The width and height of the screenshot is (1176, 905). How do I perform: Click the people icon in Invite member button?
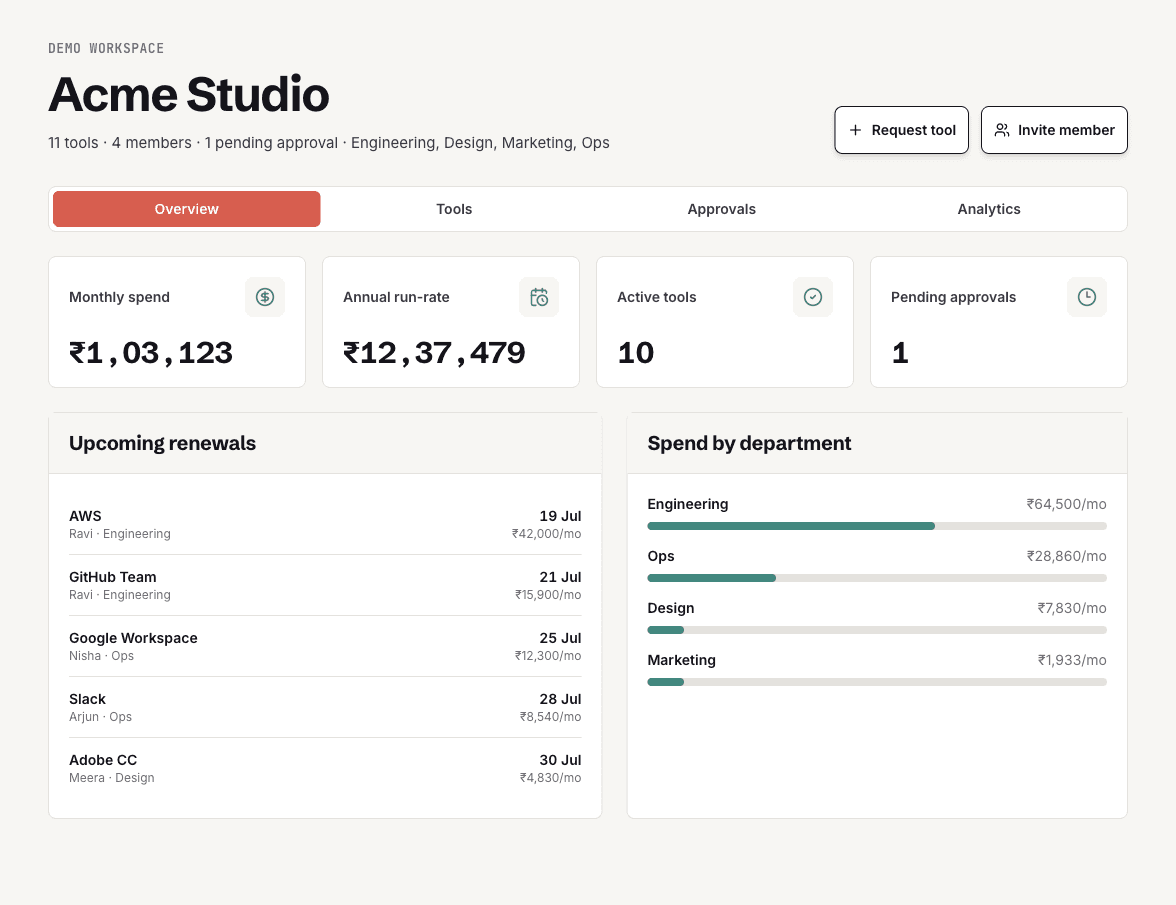point(1002,130)
